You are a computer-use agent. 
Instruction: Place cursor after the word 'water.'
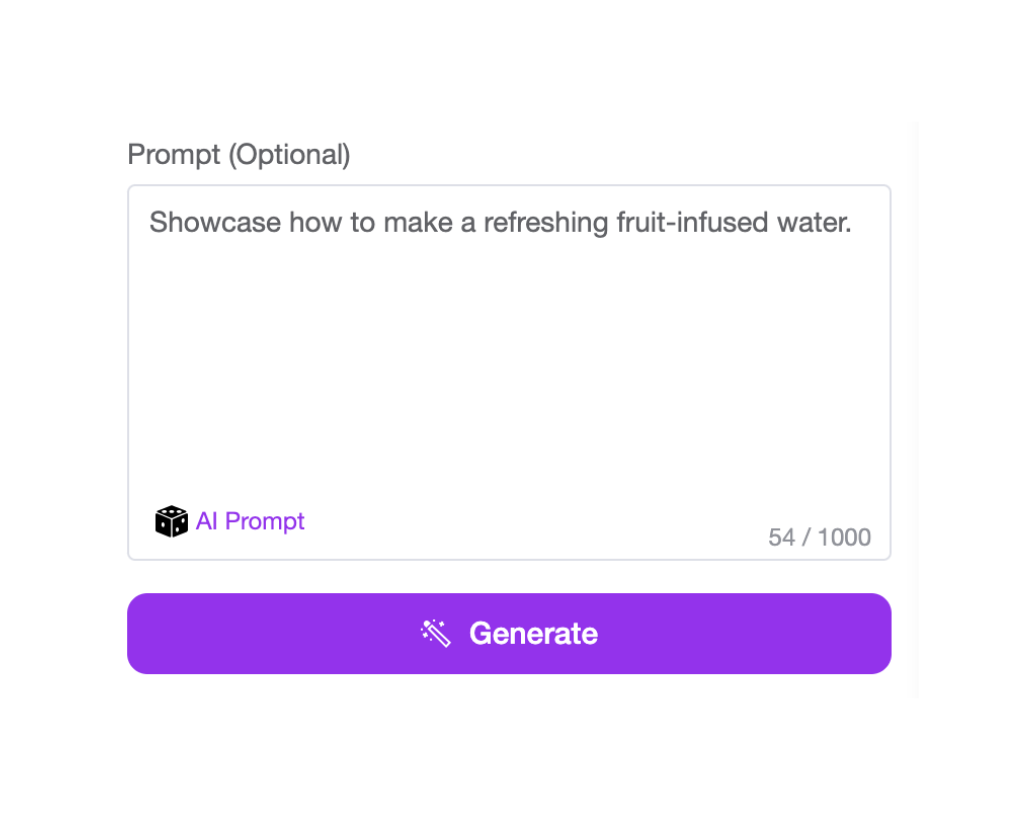tap(854, 223)
